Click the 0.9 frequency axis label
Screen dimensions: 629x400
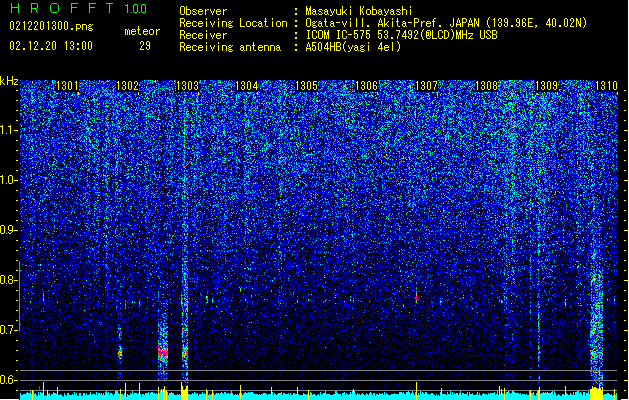pyautogui.click(x=8, y=230)
